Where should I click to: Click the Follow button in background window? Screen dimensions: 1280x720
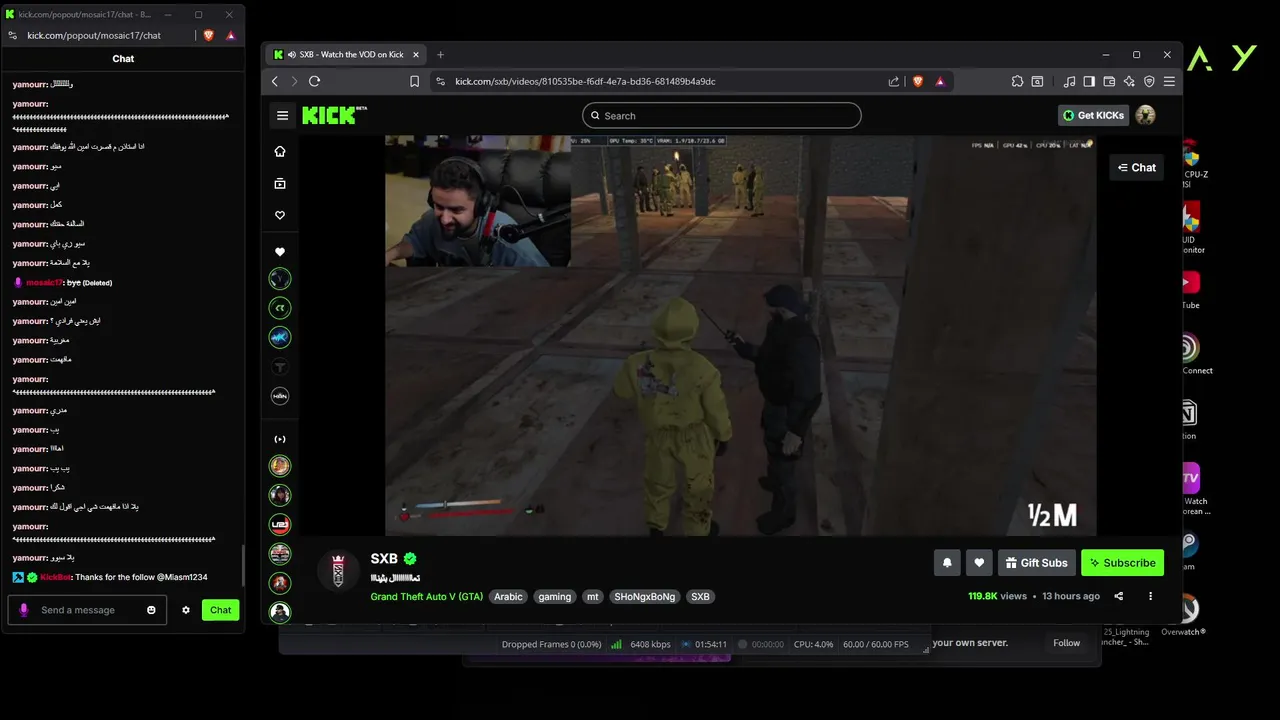[1066, 643]
